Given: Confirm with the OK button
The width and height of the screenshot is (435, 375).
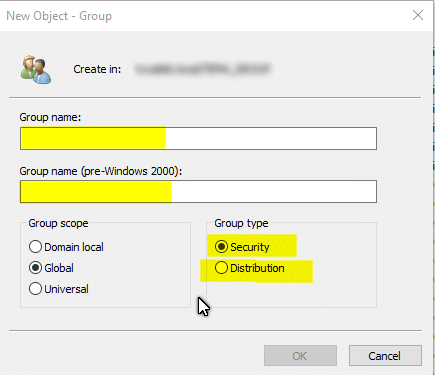Looking at the screenshot, I should 300,356.
